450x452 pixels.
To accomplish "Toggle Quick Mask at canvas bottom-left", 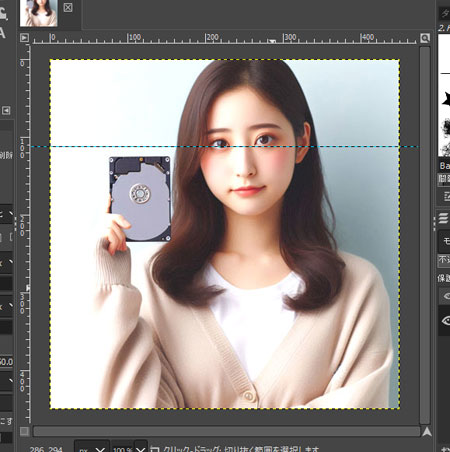I will pos(24,431).
